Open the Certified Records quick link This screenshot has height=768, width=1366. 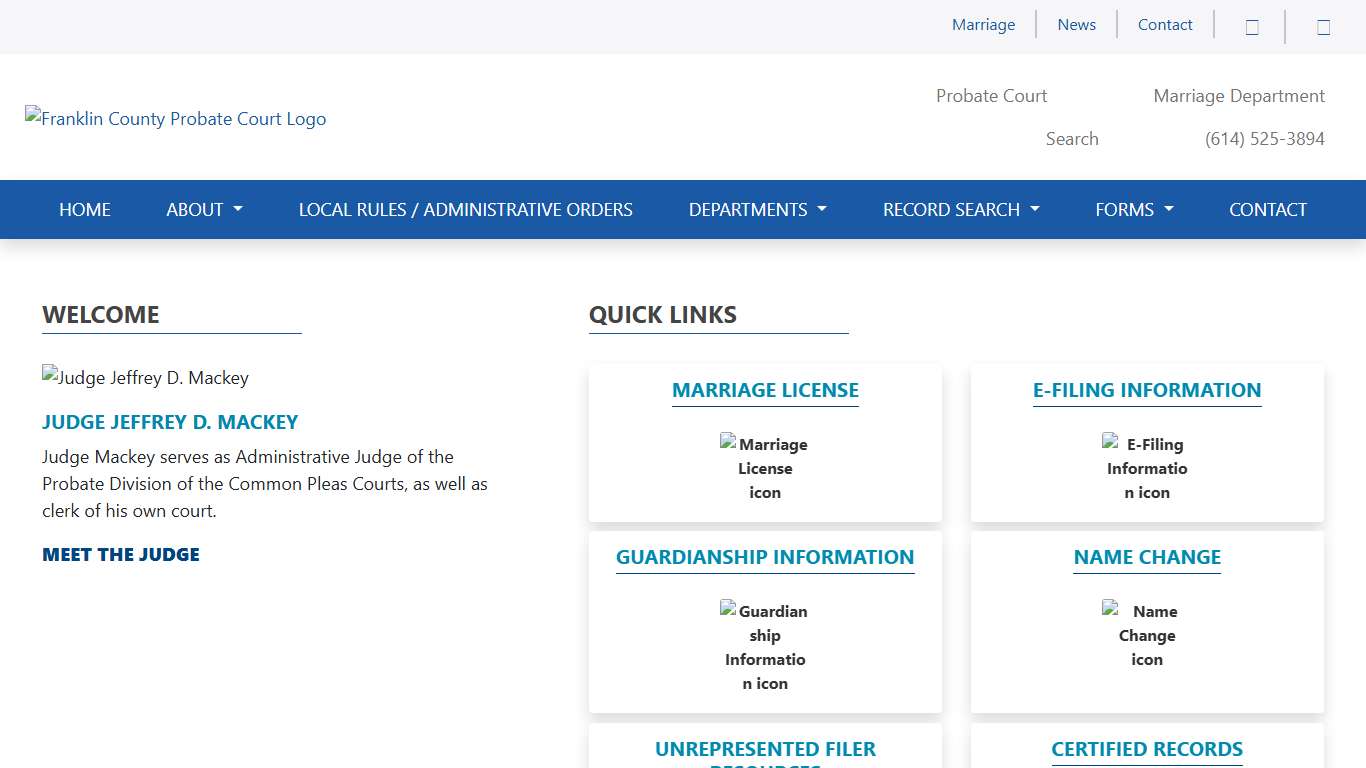pyautogui.click(x=1147, y=749)
